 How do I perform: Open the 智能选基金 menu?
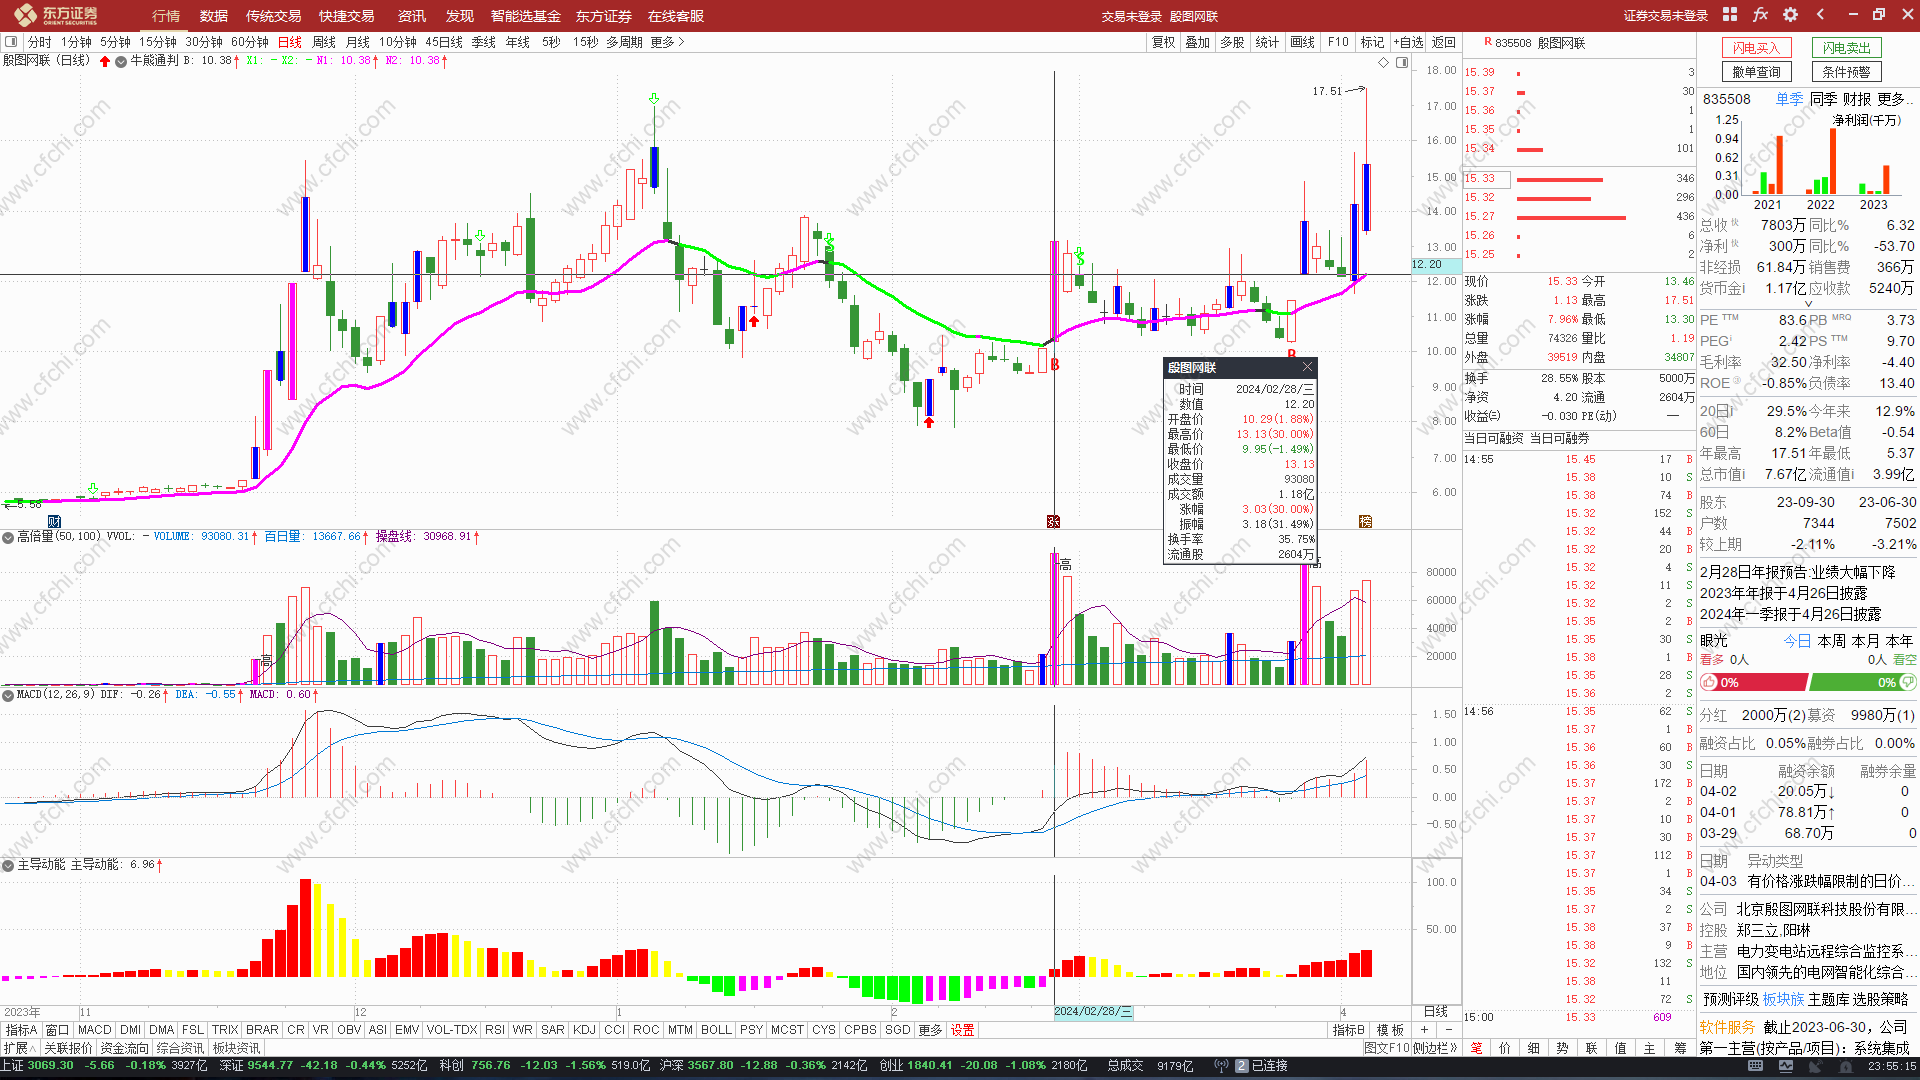[525, 16]
